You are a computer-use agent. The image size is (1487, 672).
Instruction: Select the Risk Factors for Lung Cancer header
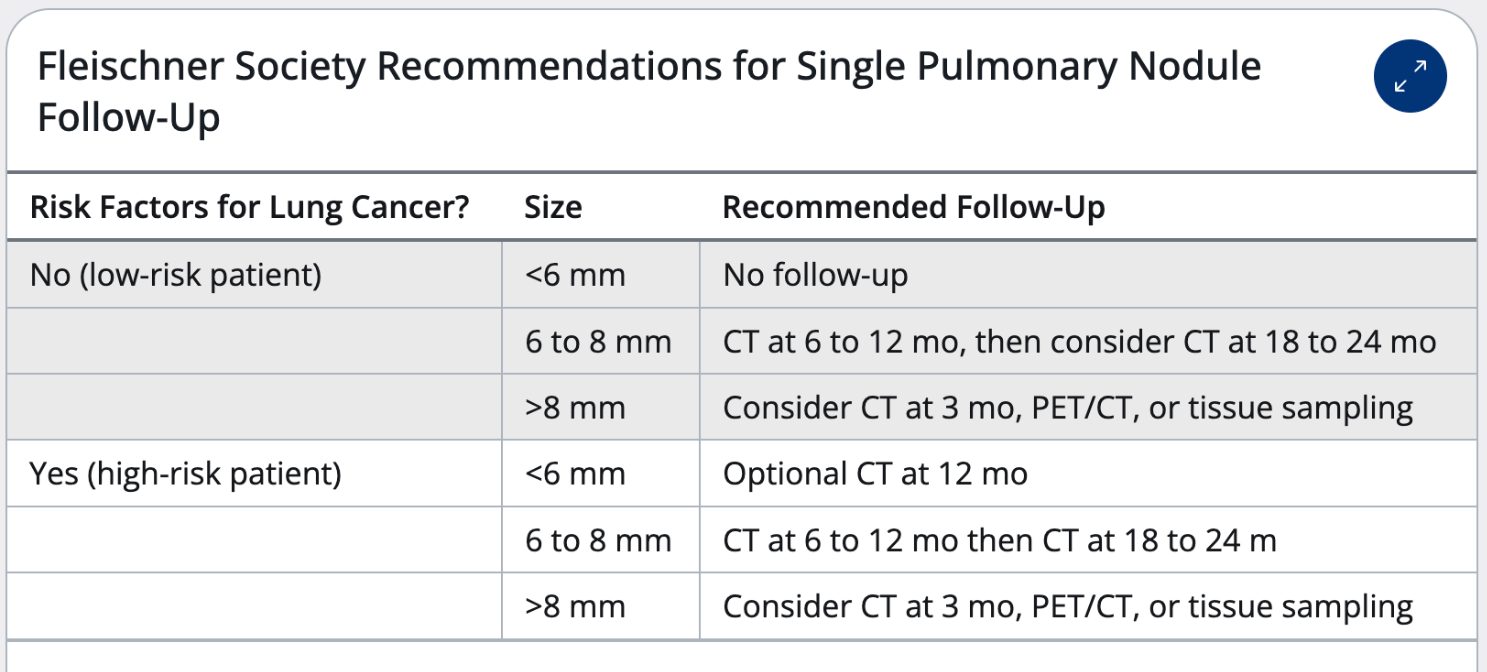click(x=250, y=207)
